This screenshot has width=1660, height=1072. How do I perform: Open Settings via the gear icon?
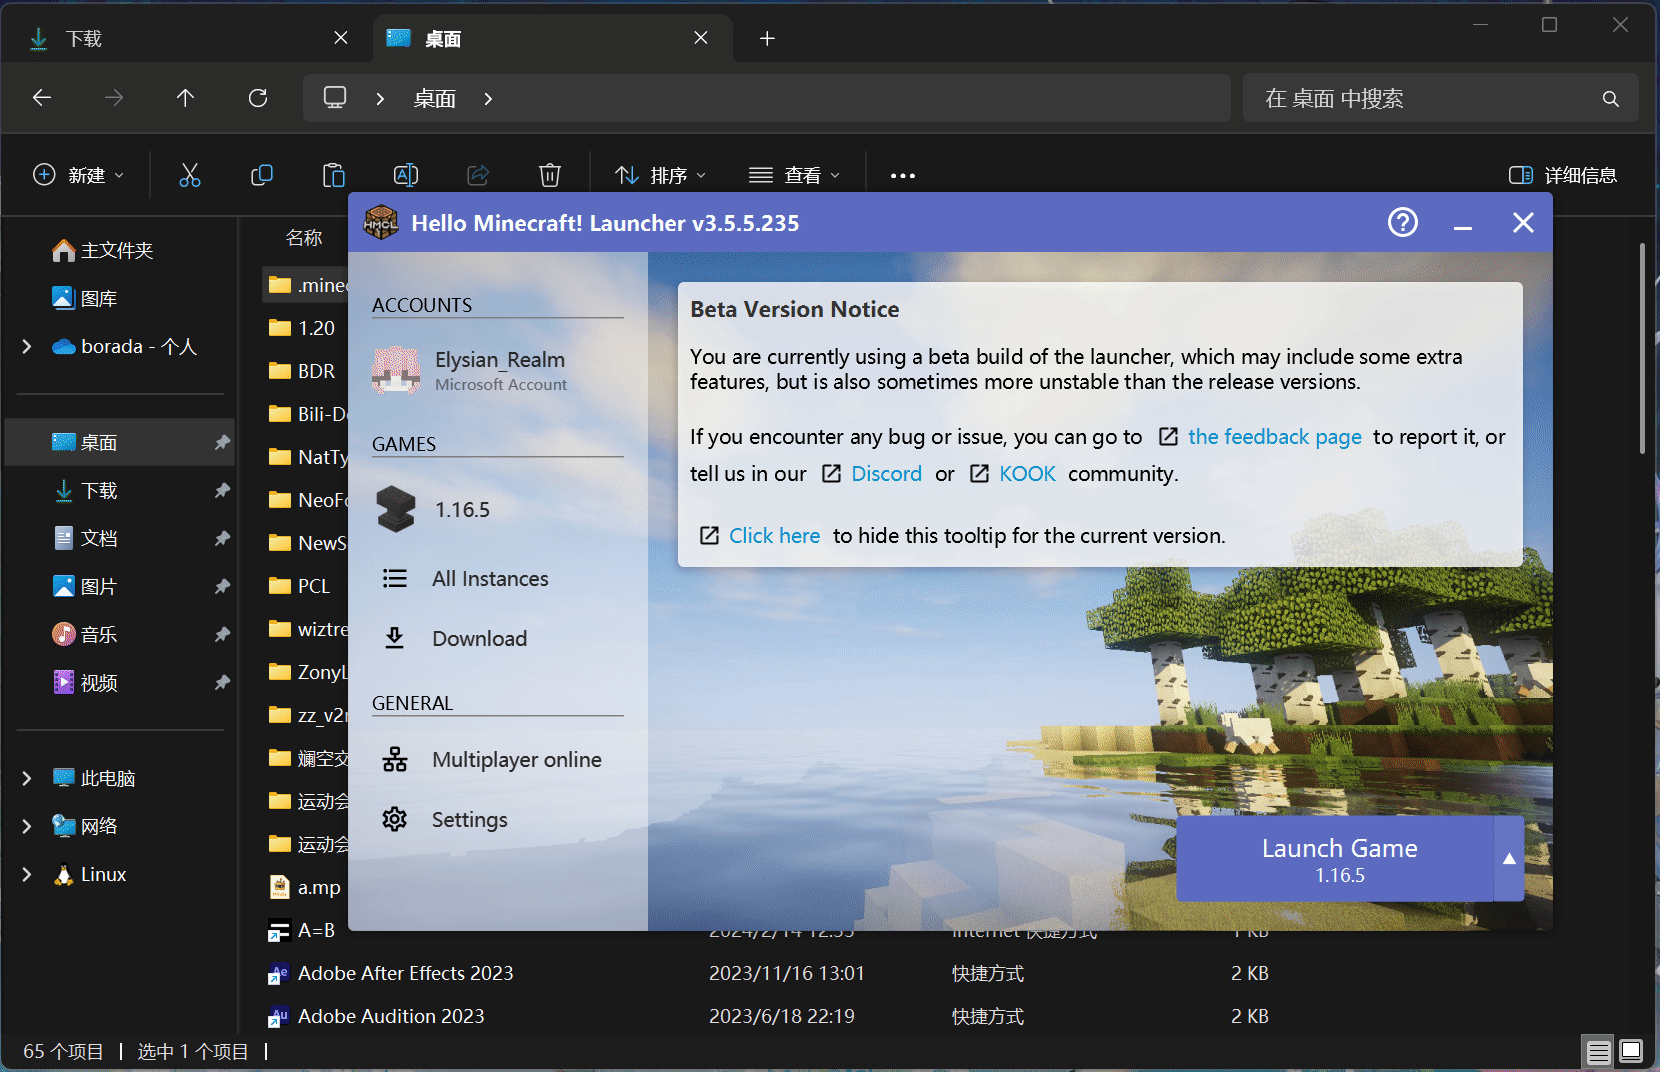[x=395, y=819]
